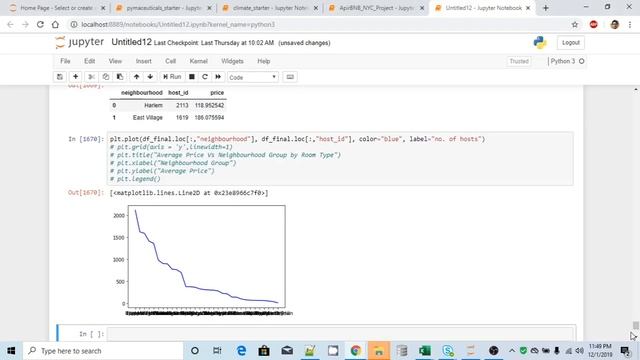640x360 pixels.
Task: Click the East Village table cell
Action: (147, 118)
